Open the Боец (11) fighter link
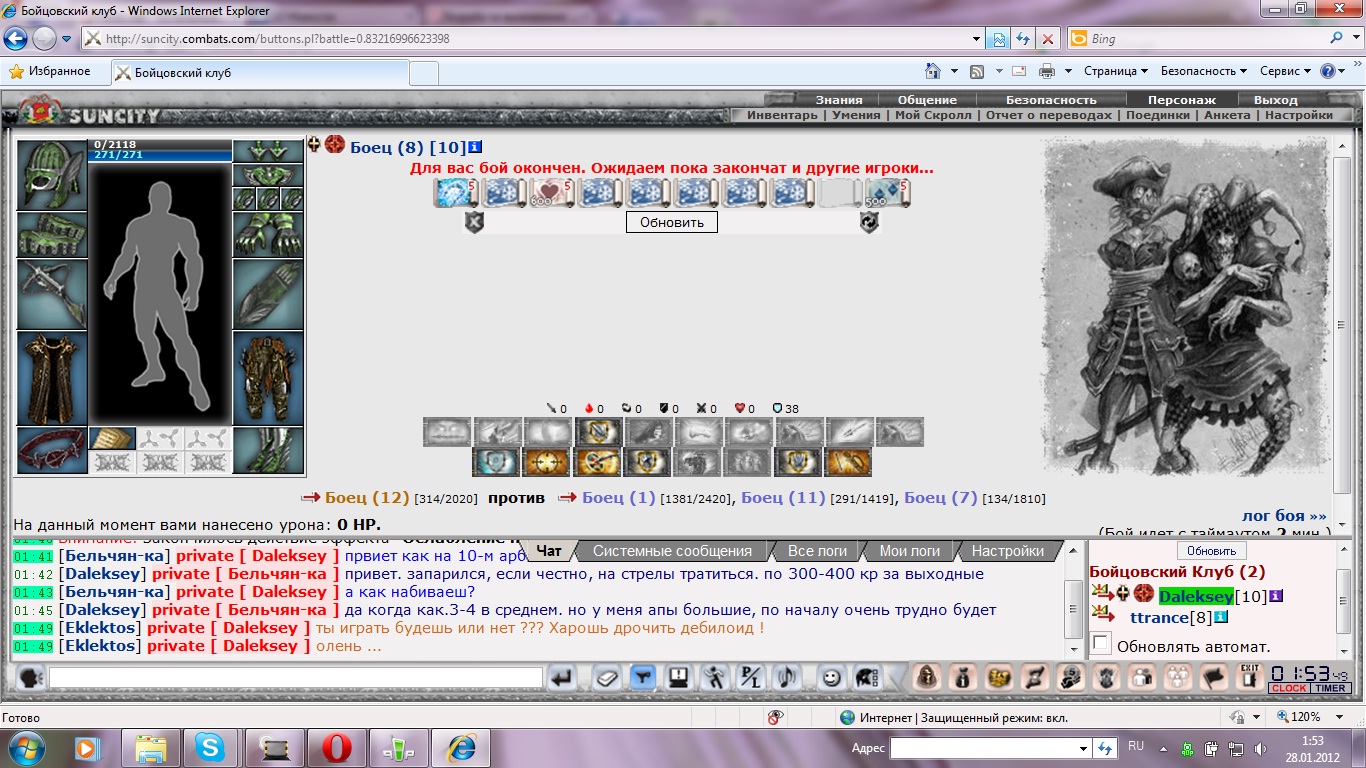 (x=783, y=498)
